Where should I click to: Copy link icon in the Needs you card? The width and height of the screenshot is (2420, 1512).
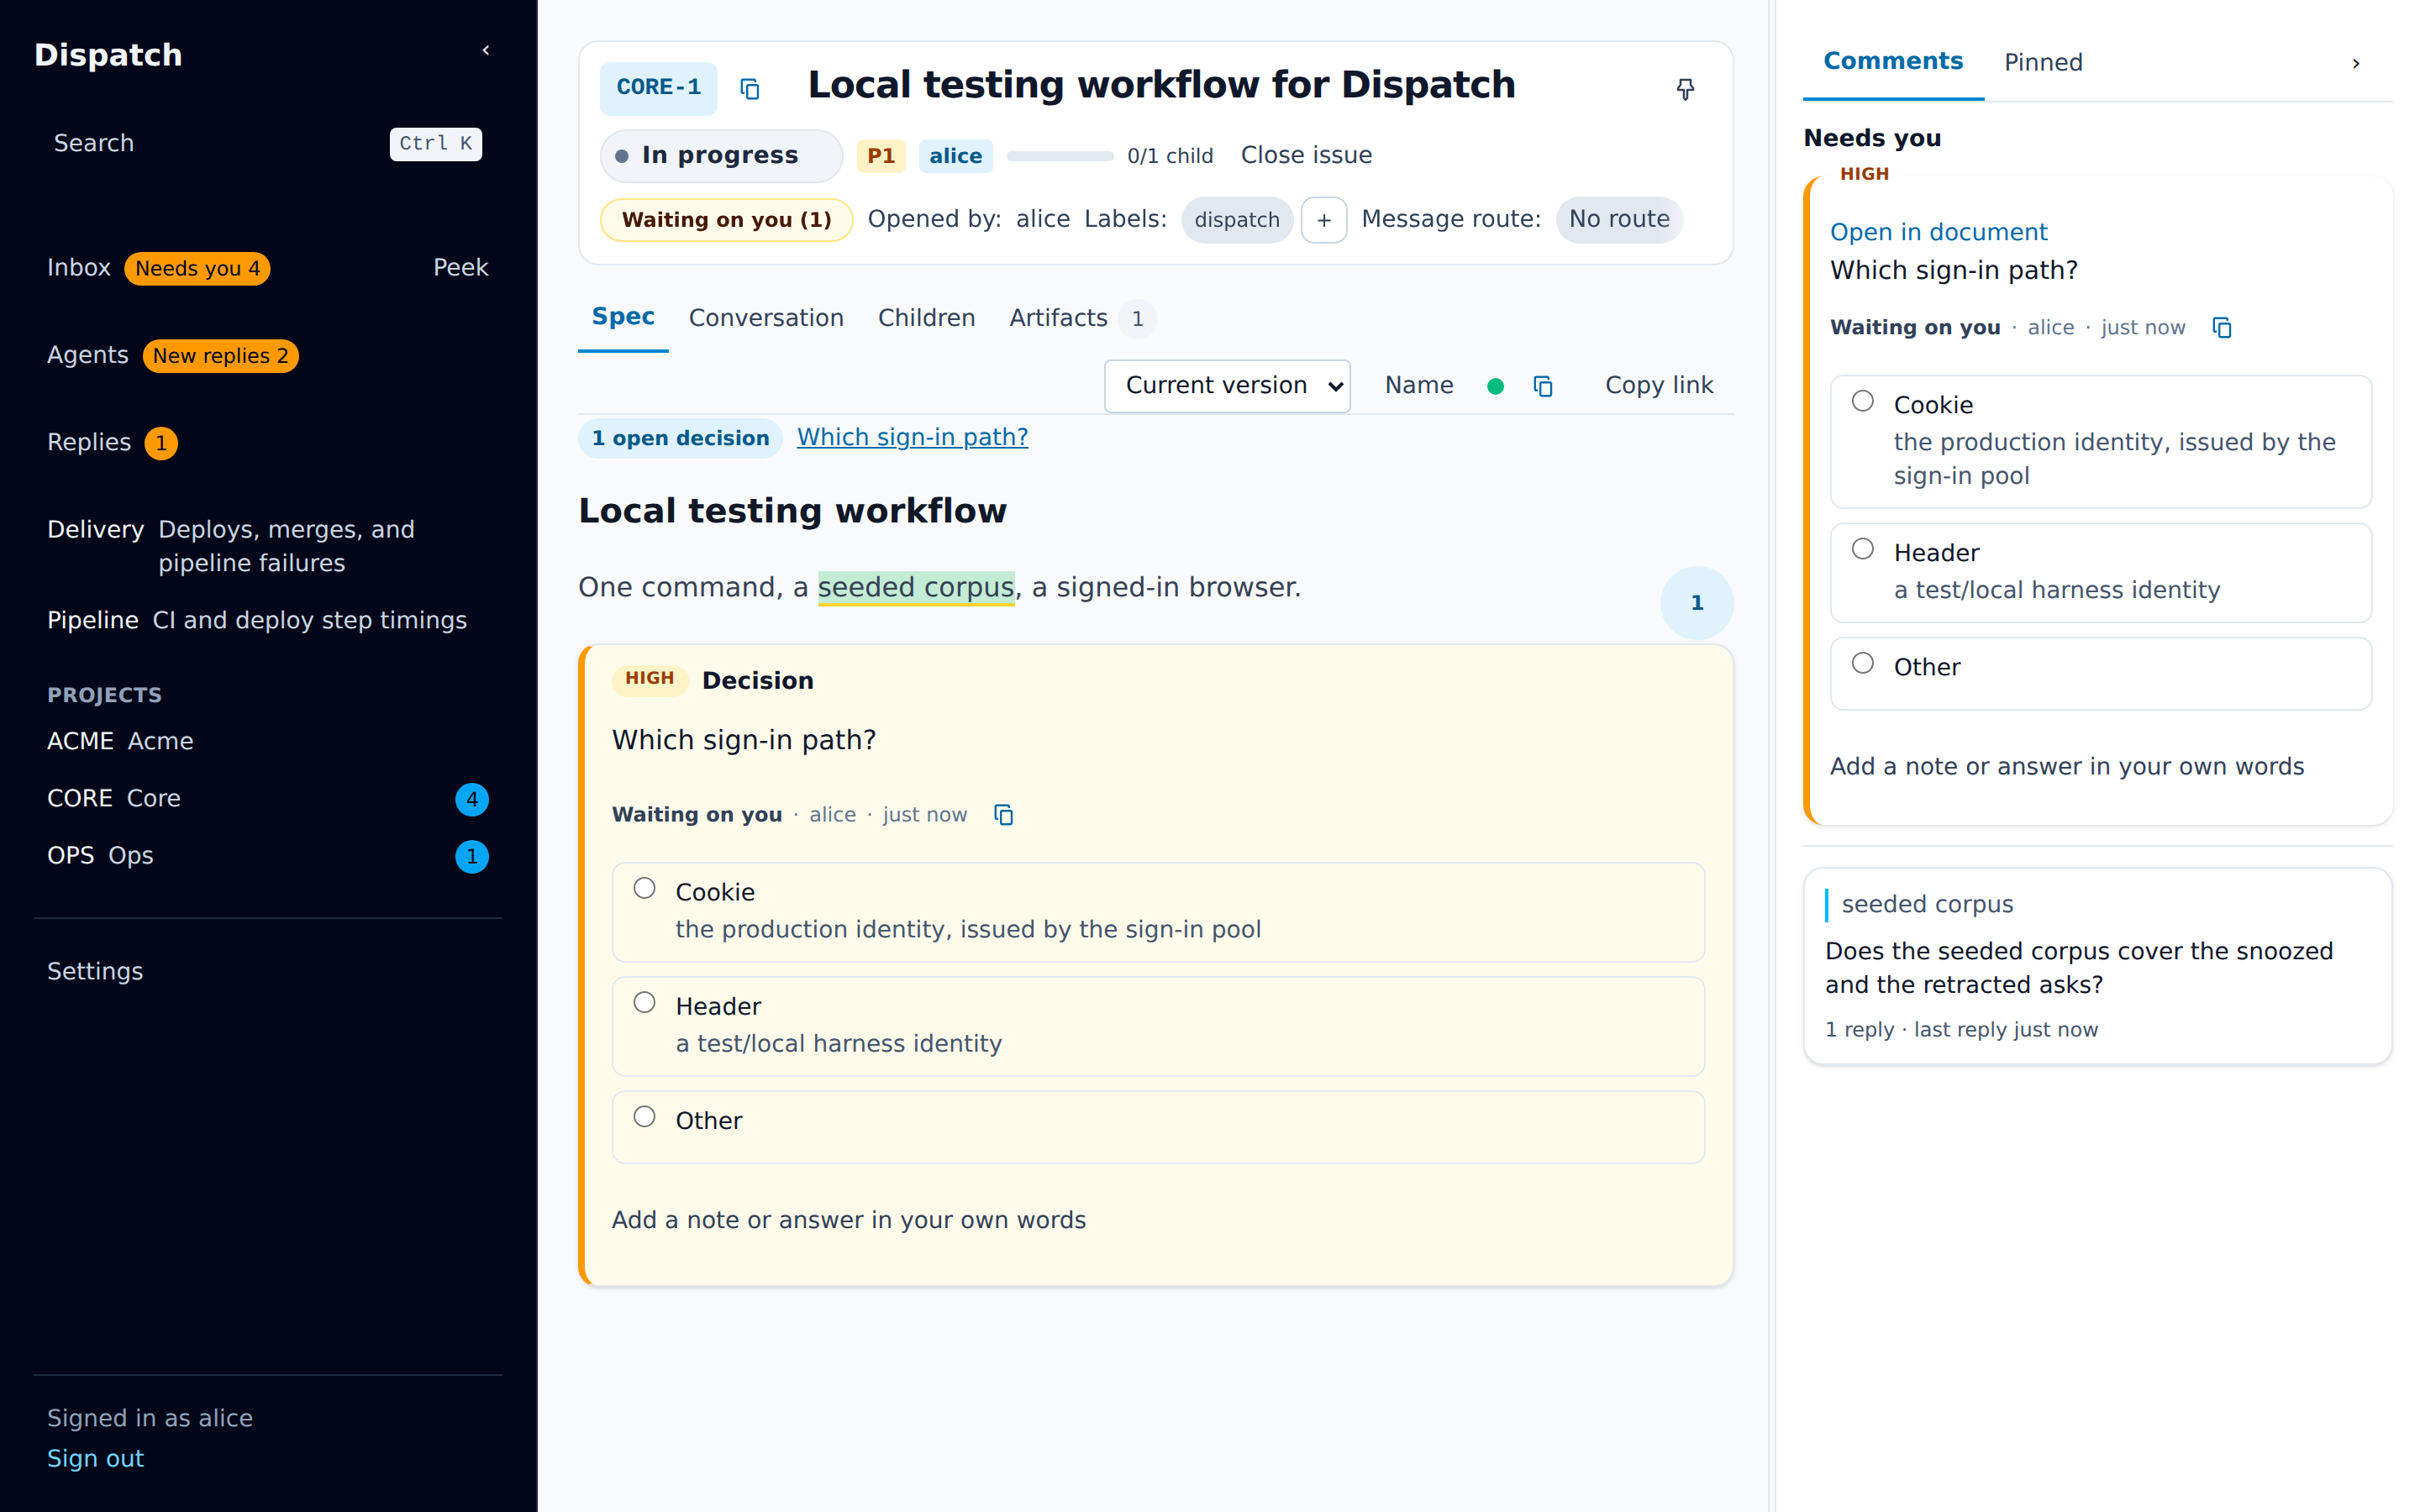click(2222, 328)
